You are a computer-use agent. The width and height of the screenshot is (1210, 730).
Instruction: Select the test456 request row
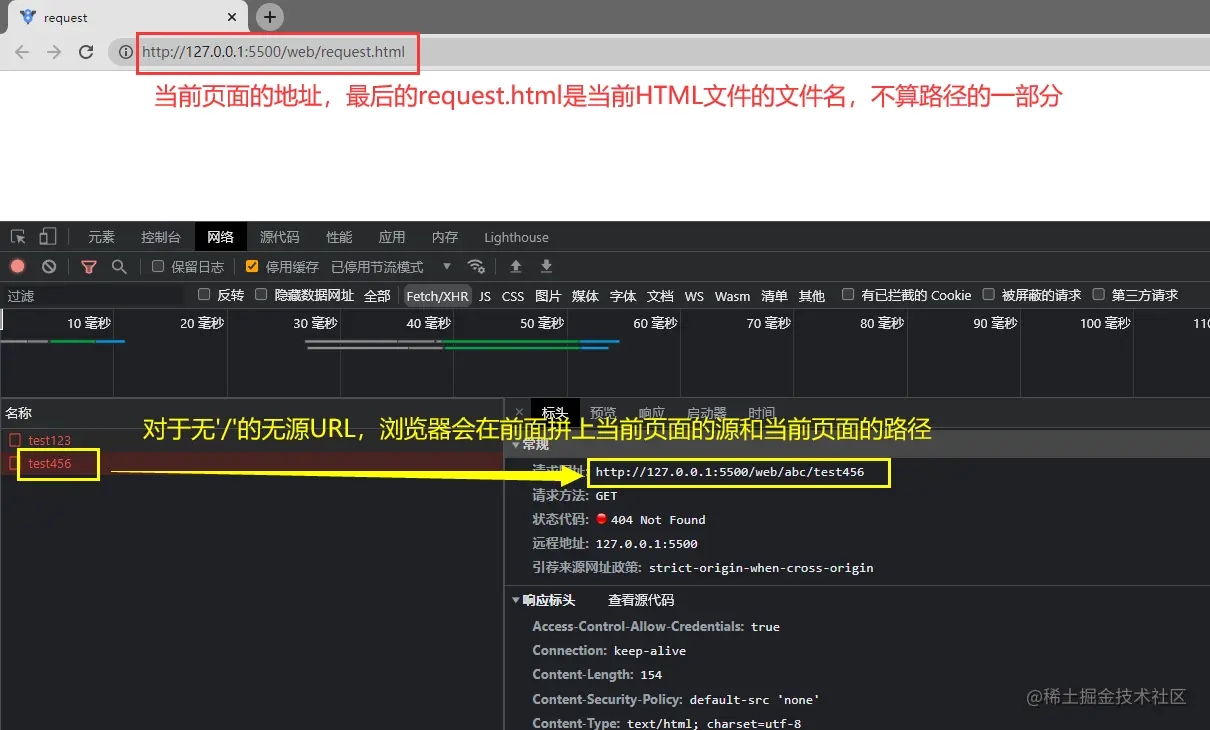click(x=250, y=463)
